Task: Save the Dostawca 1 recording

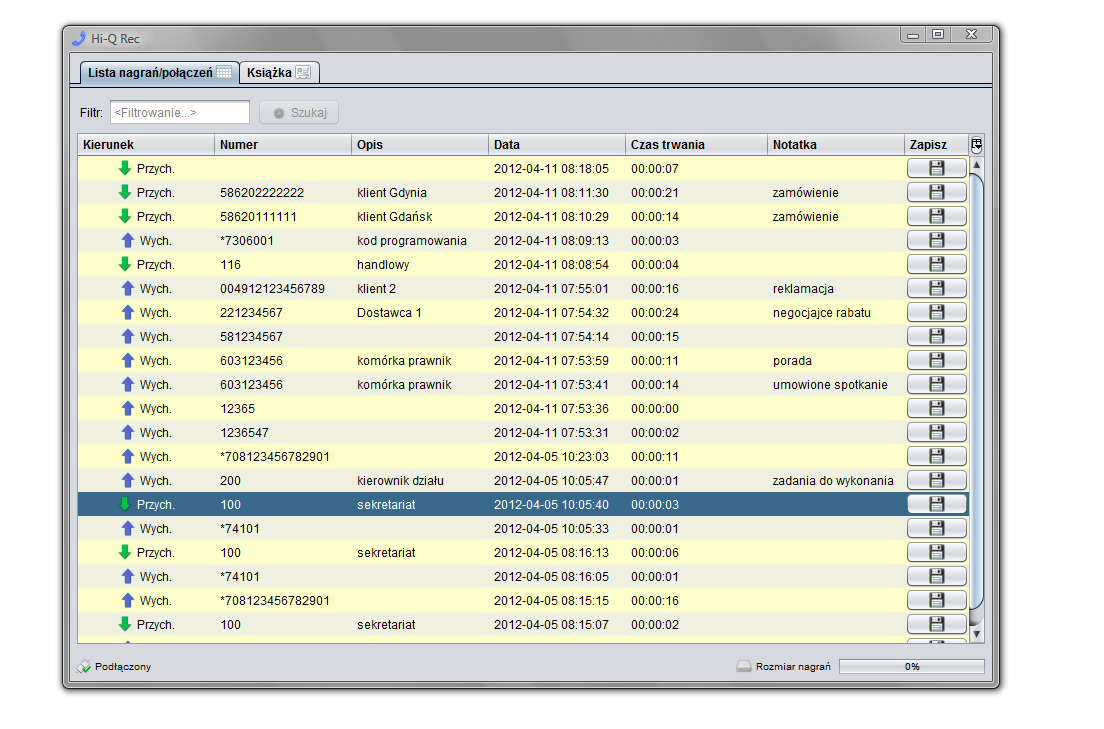Action: tap(936, 311)
